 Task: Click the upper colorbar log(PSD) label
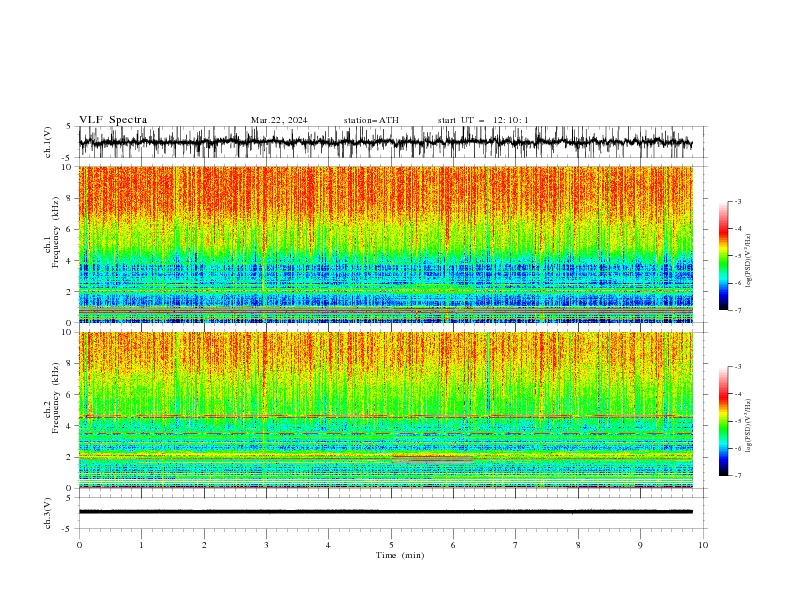pyautogui.click(x=749, y=261)
